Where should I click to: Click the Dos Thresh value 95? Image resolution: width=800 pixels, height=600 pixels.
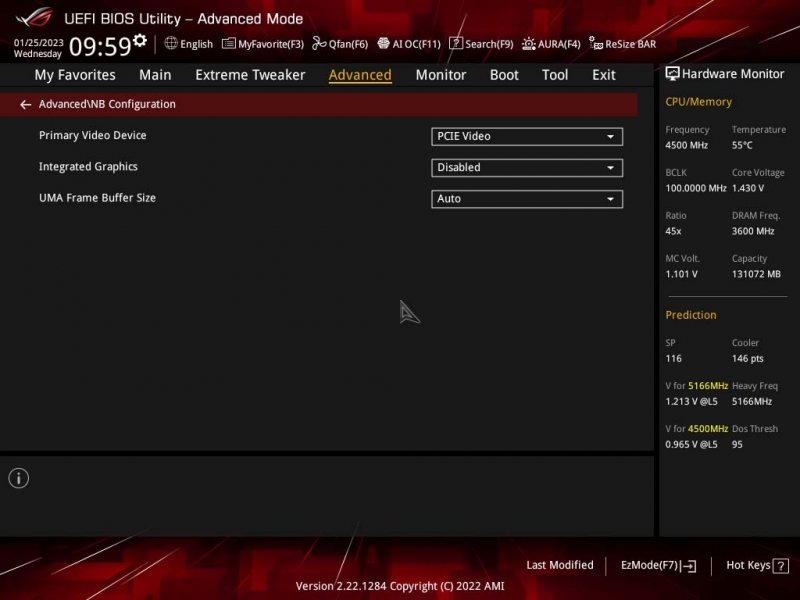click(737, 444)
